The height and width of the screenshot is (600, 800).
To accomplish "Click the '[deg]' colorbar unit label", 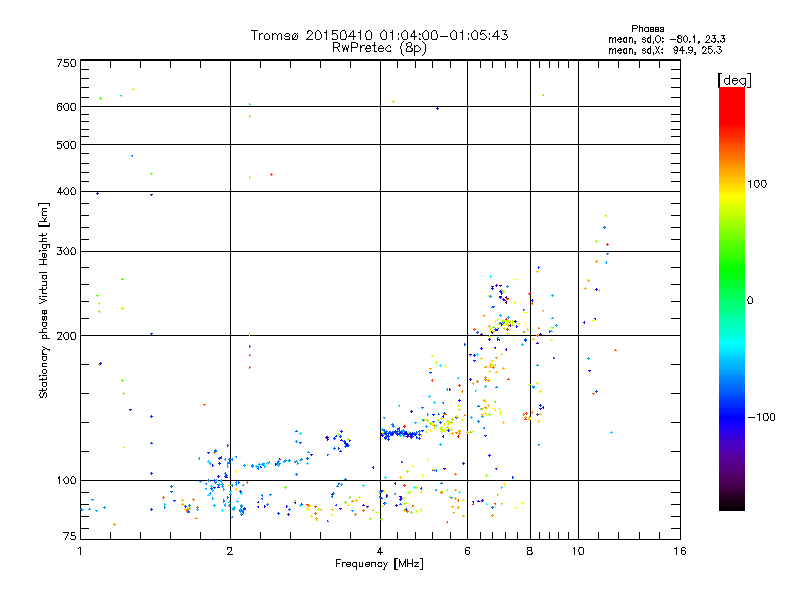I will [734, 80].
